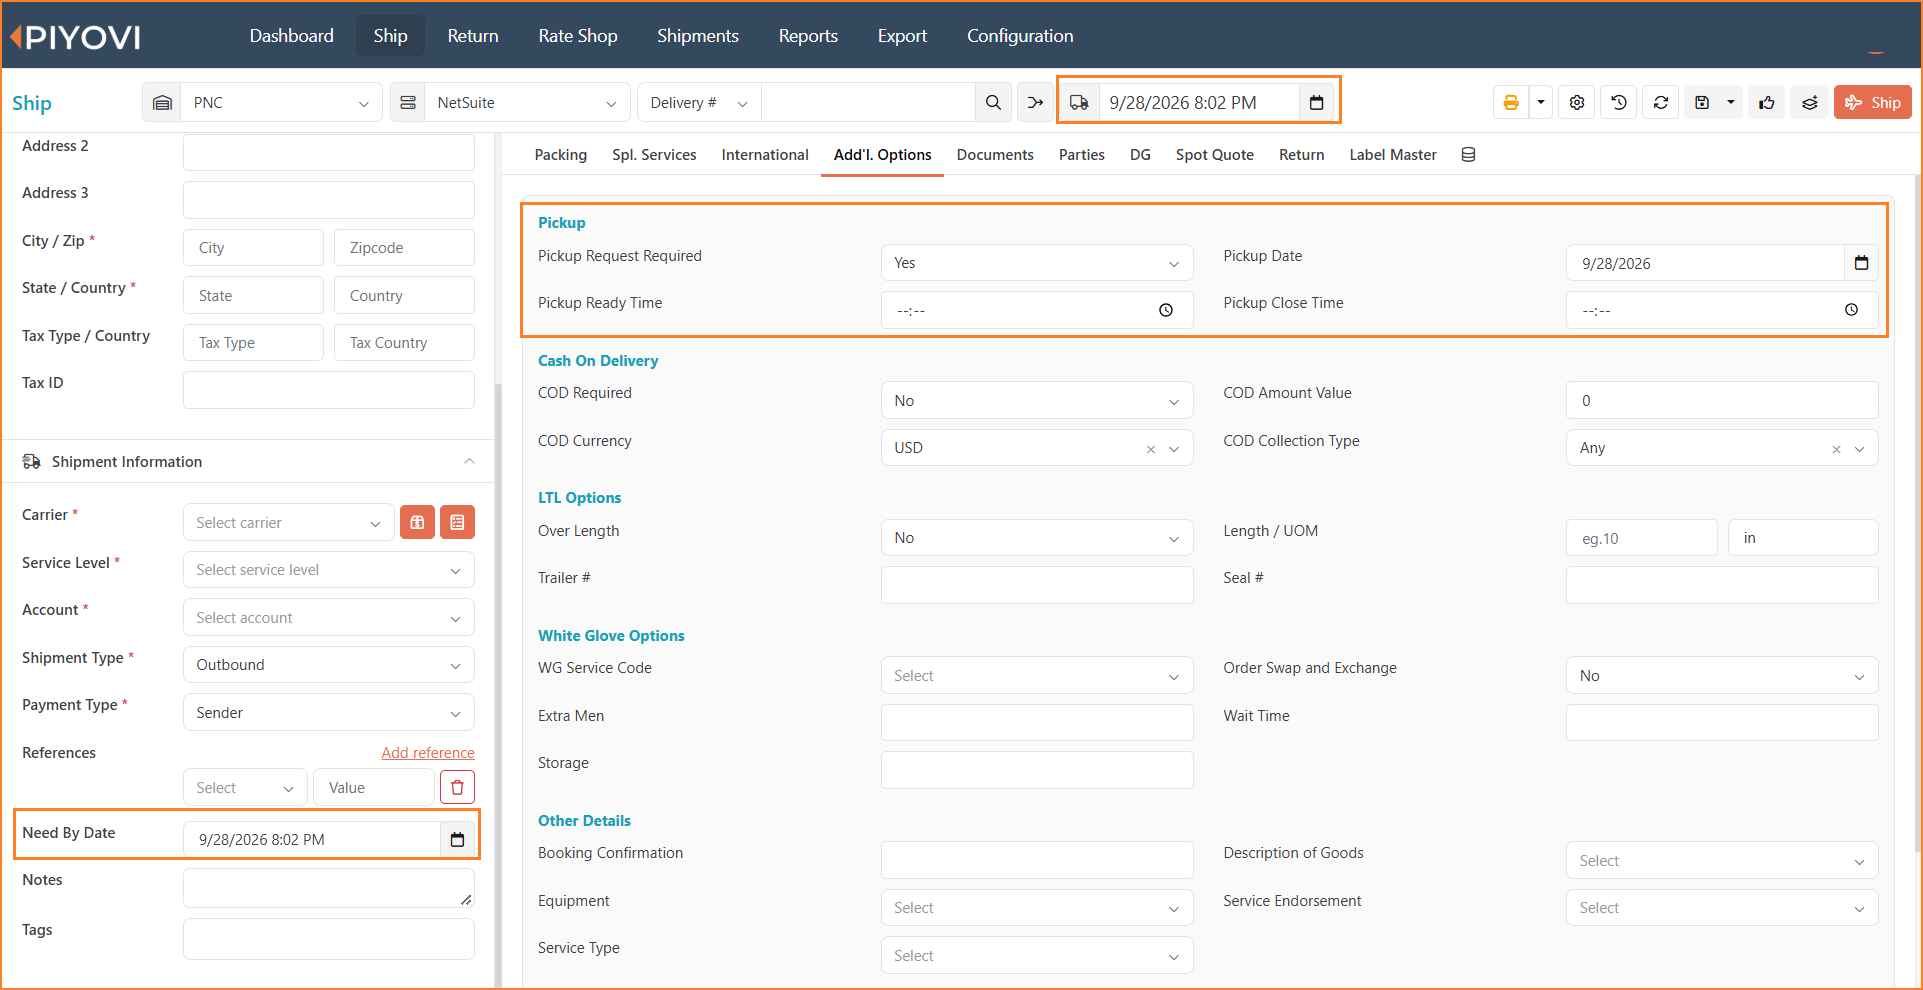This screenshot has width=1923, height=990.
Task: Click the search magnifier icon
Action: click(993, 102)
